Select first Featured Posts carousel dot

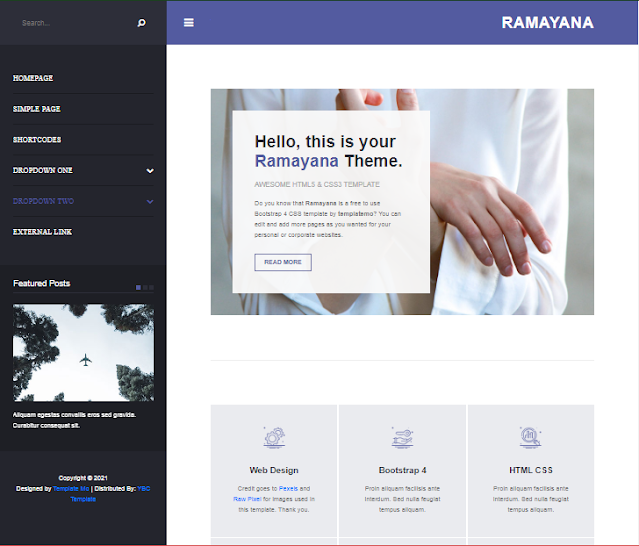click(x=139, y=288)
